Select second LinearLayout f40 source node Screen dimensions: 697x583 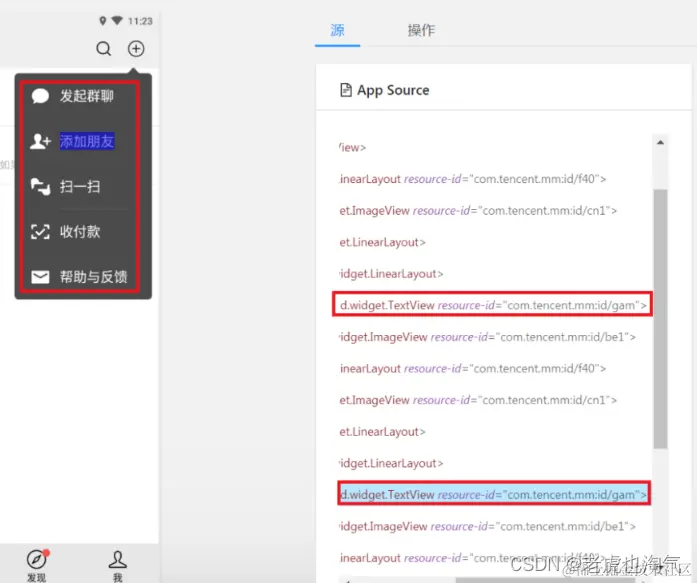[473, 368]
